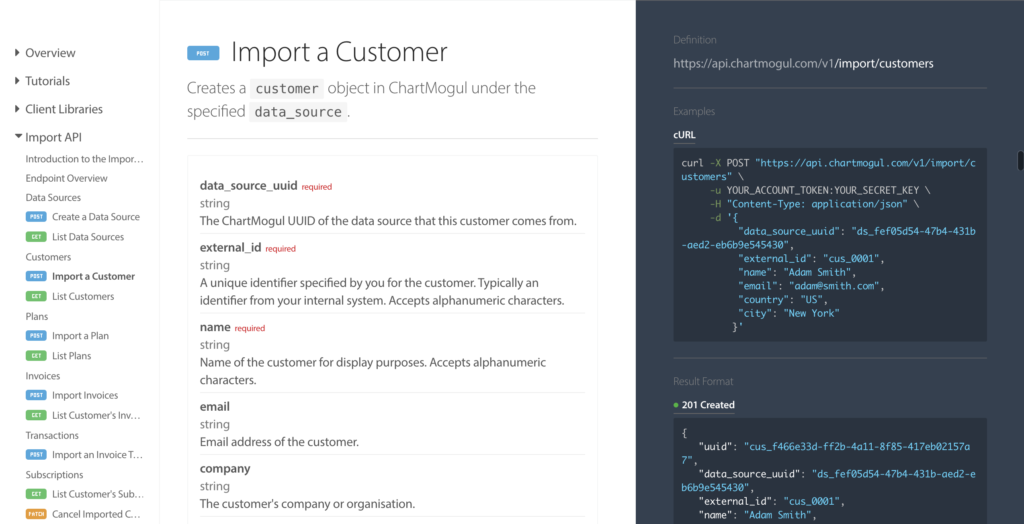
Task: Click the external_id parameter name
Action: 231,248
